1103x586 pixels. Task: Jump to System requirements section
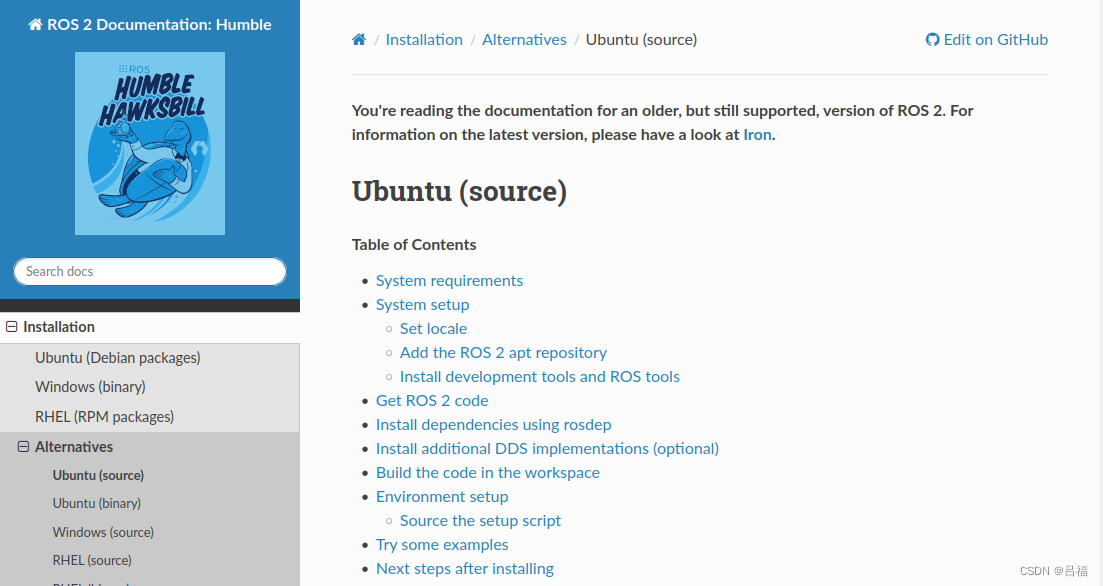(450, 281)
